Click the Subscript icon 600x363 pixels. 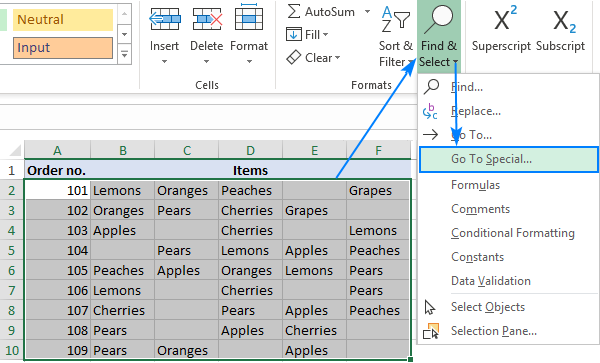point(563,21)
